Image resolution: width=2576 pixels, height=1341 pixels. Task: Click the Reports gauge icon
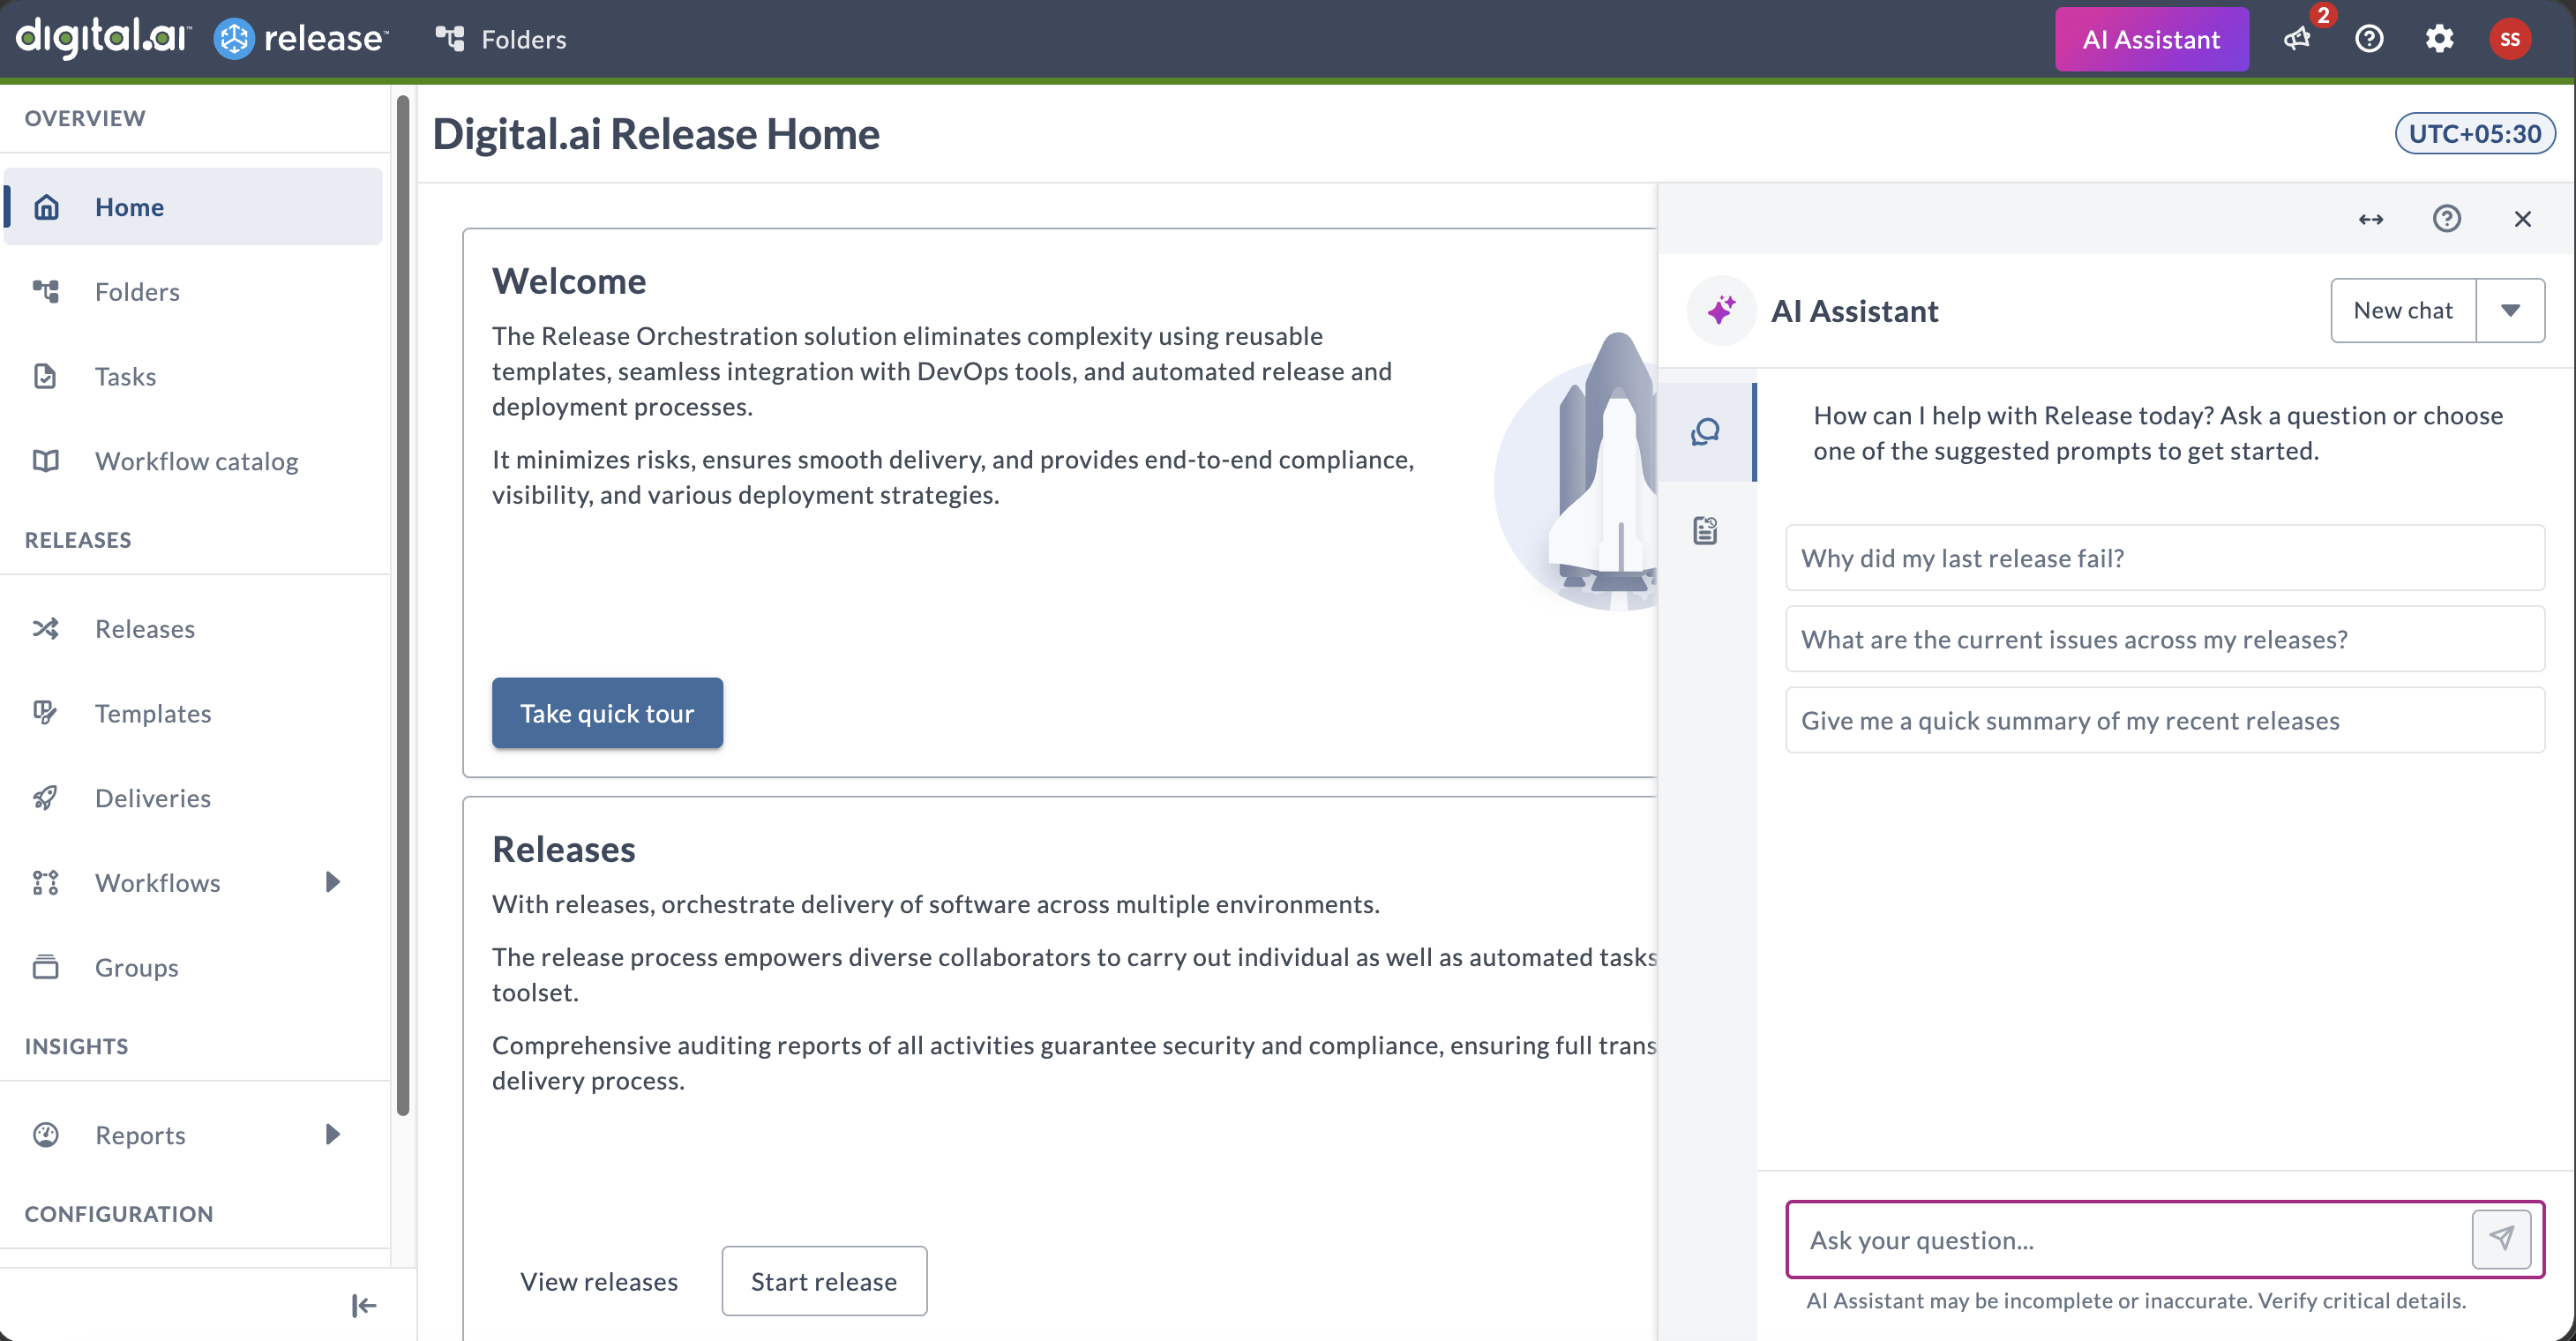tap(46, 1134)
